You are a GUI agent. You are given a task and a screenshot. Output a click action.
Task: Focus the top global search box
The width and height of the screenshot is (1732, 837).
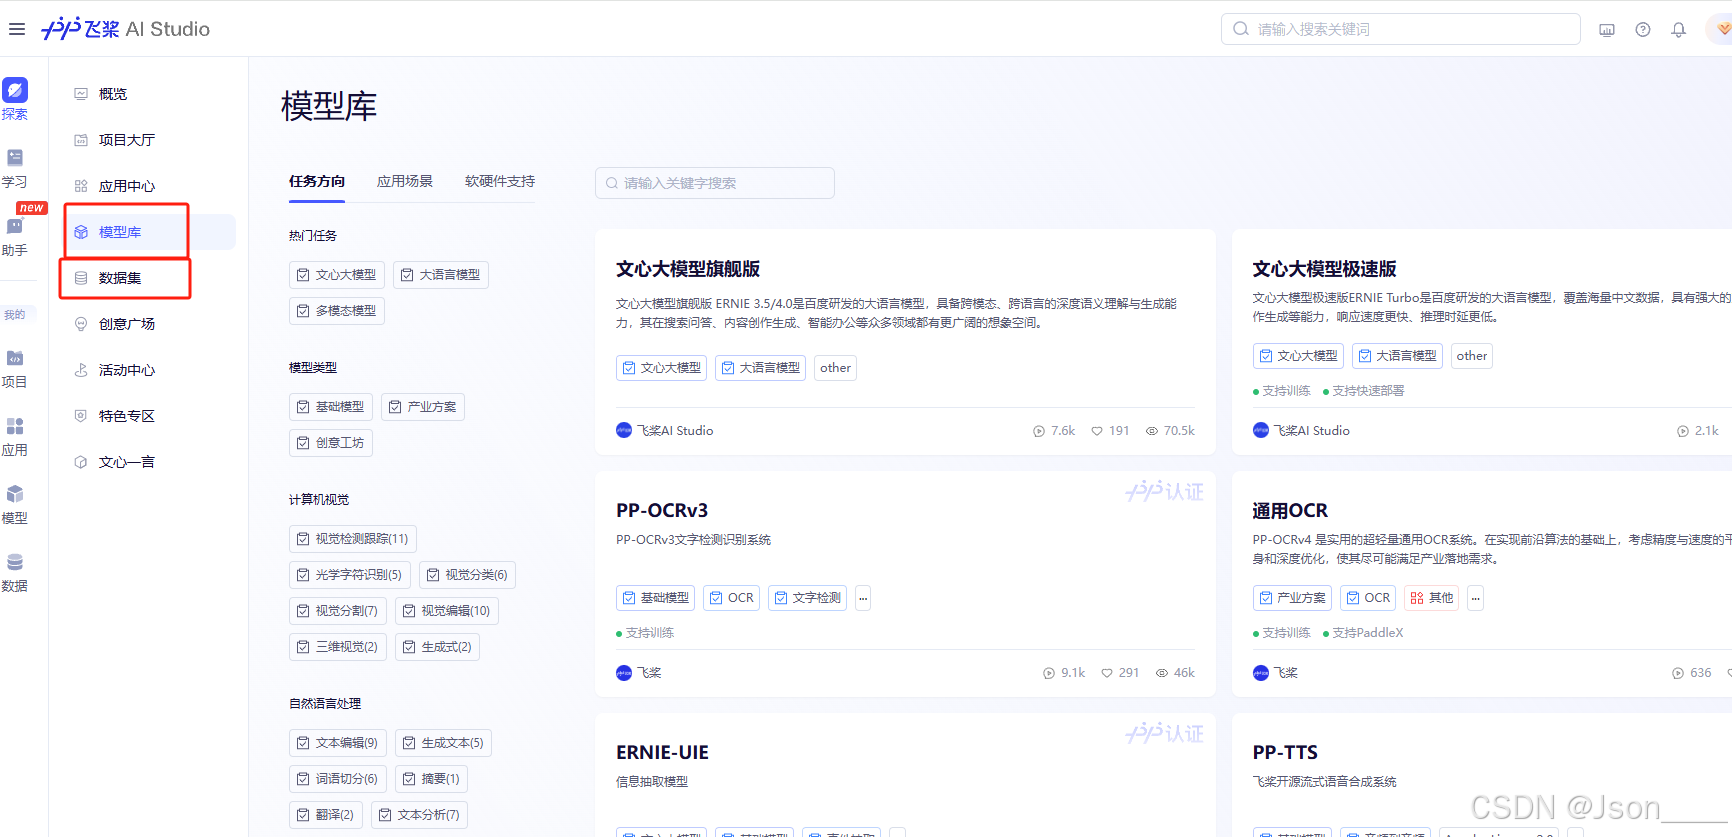[x=1400, y=29]
